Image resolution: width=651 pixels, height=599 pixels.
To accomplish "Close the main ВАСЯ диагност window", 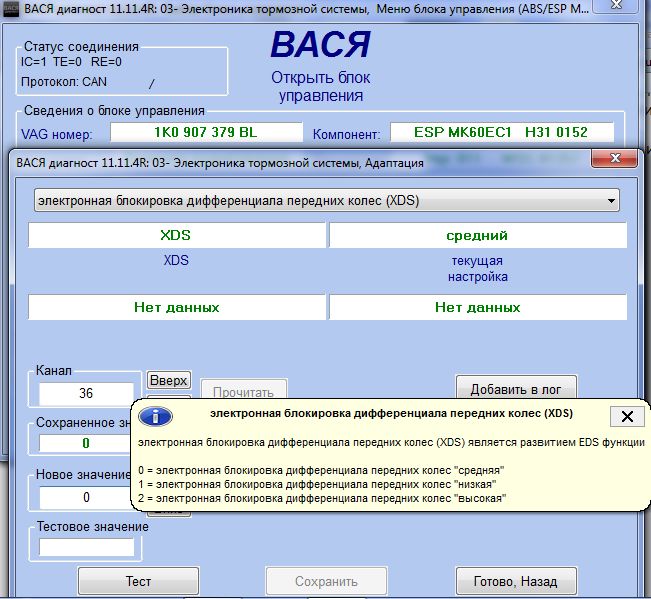I will [616, 5].
